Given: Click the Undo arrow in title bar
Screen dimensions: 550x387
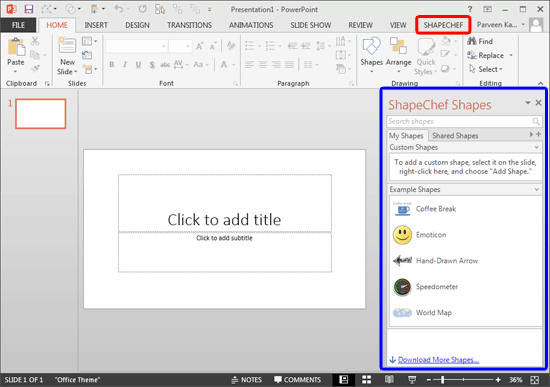Looking at the screenshot, I should 119,9.
